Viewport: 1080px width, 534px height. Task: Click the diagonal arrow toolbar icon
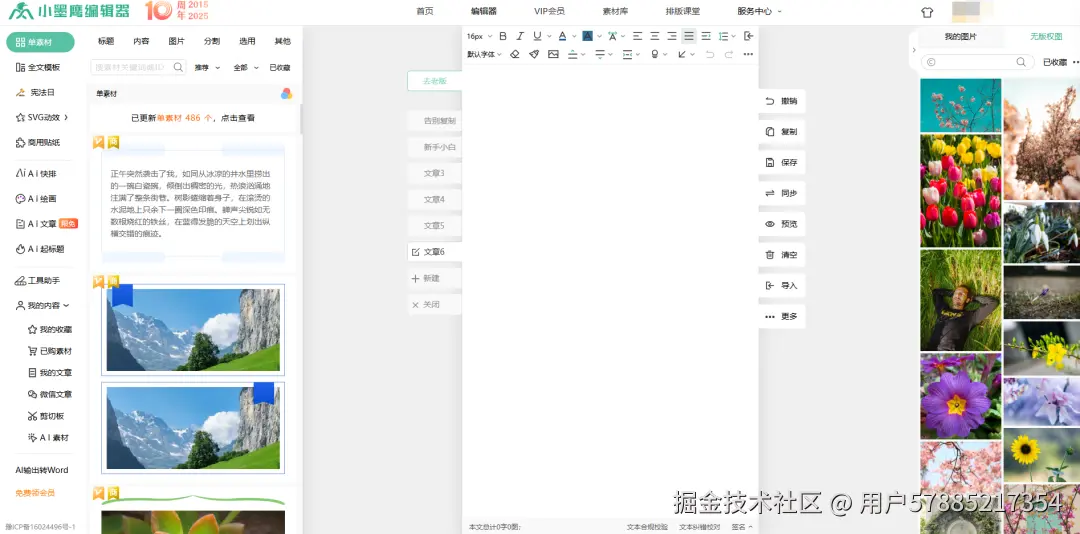(x=682, y=54)
